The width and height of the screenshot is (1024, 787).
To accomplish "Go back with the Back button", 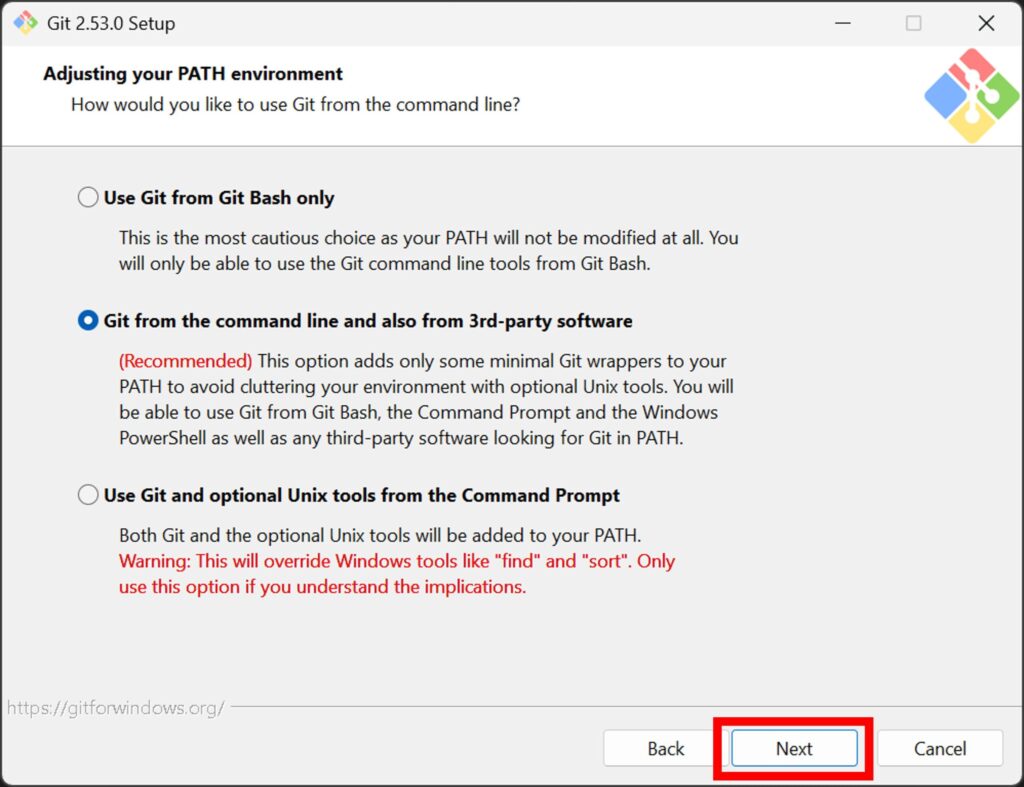I will click(665, 748).
